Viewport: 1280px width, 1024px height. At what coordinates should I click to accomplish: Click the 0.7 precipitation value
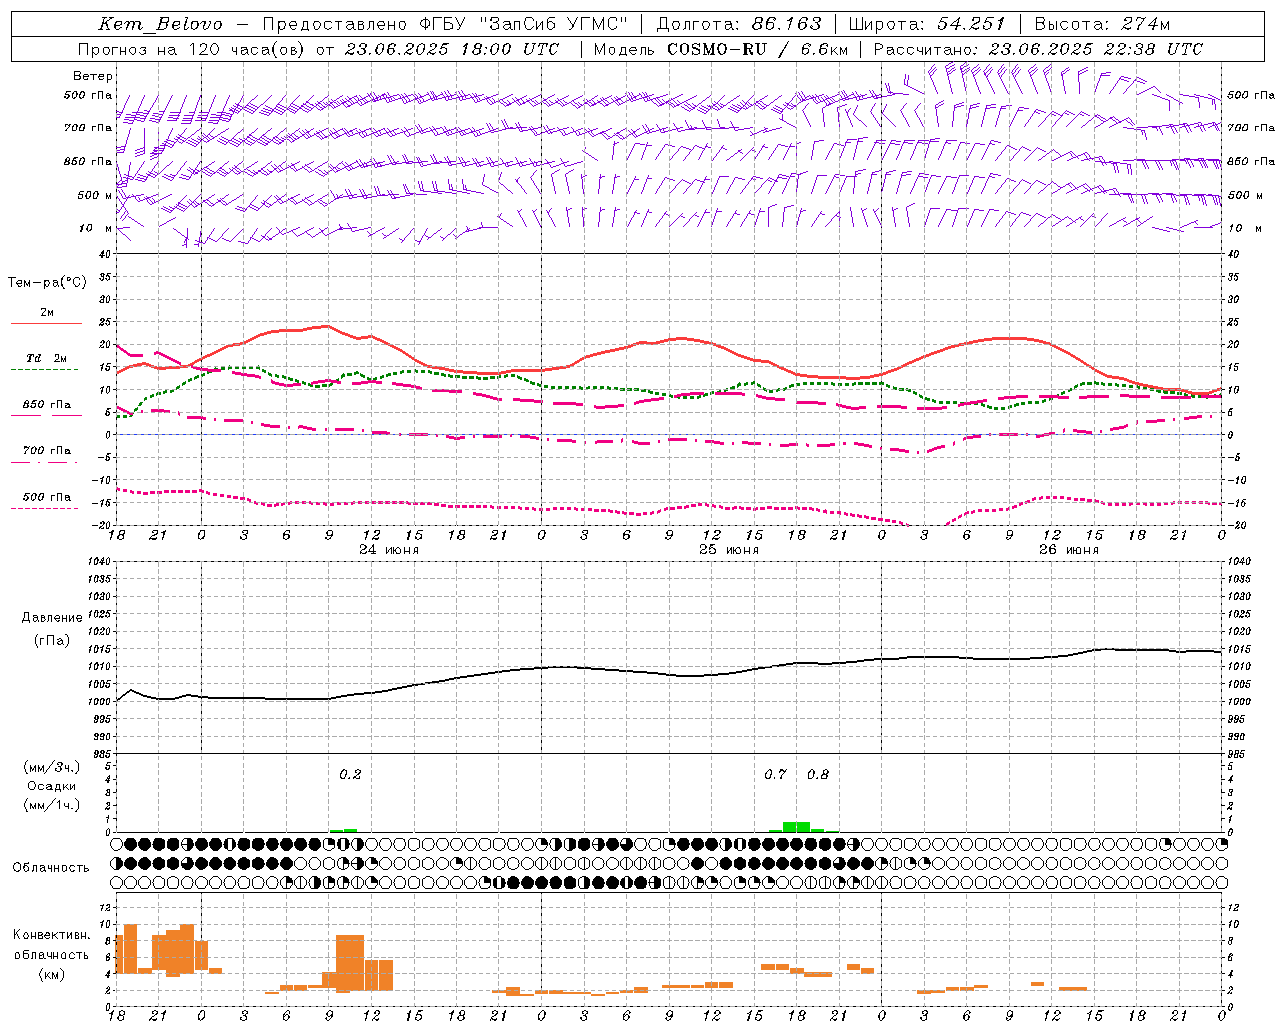pos(775,774)
